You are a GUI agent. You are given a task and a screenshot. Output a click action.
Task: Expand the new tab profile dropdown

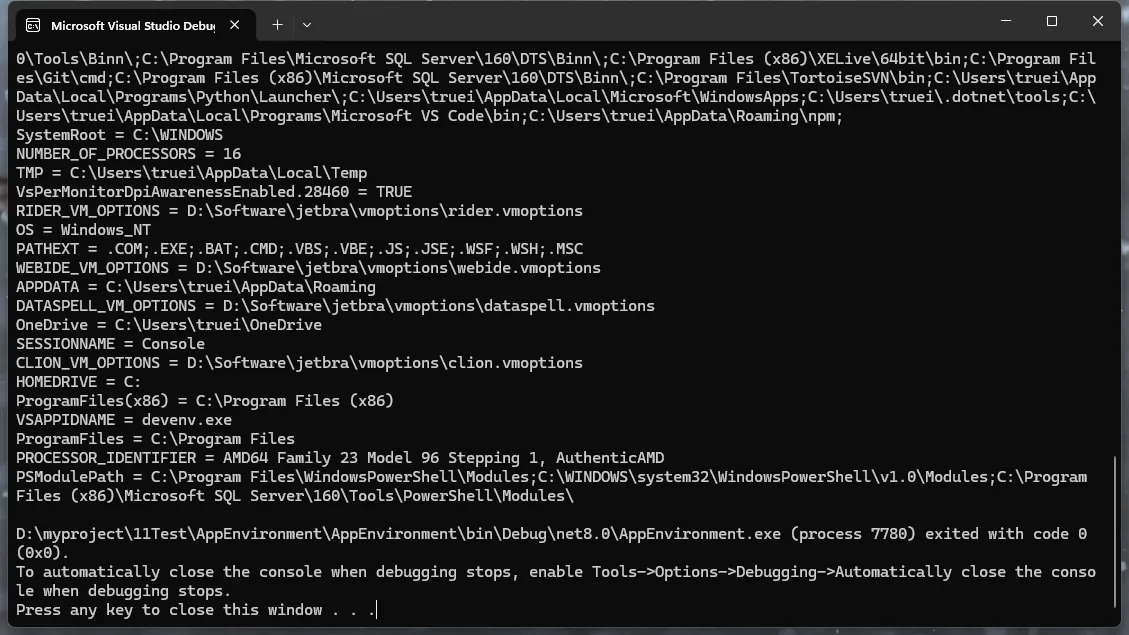coord(307,25)
